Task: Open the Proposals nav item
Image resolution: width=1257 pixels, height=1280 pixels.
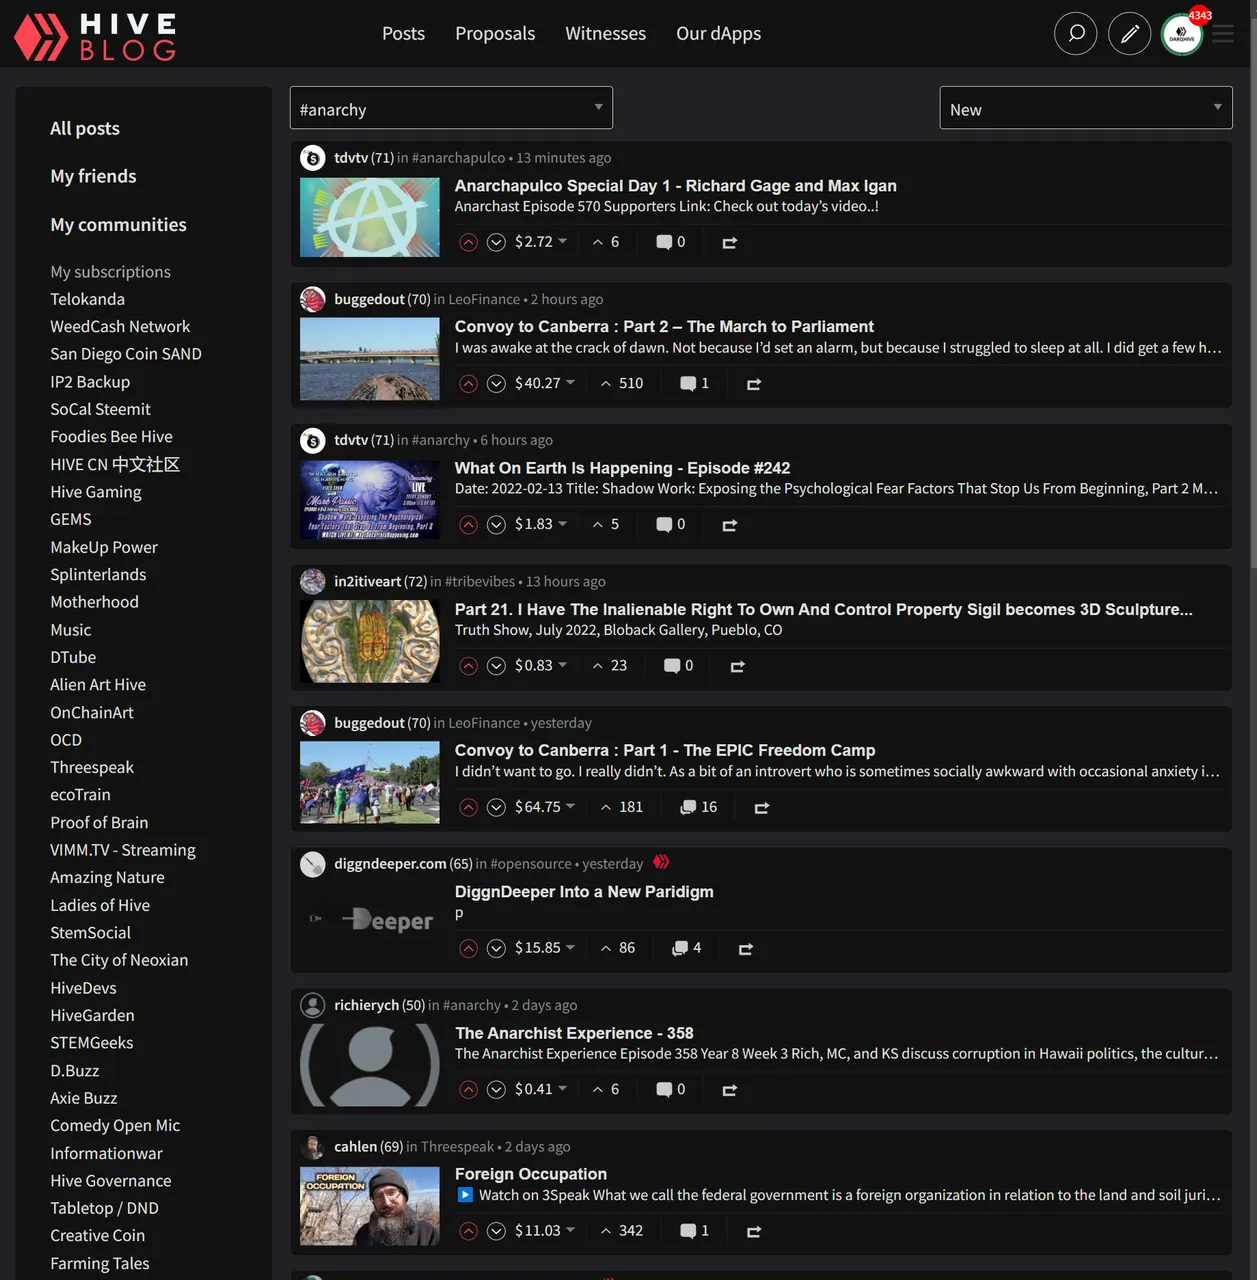Action: point(495,34)
